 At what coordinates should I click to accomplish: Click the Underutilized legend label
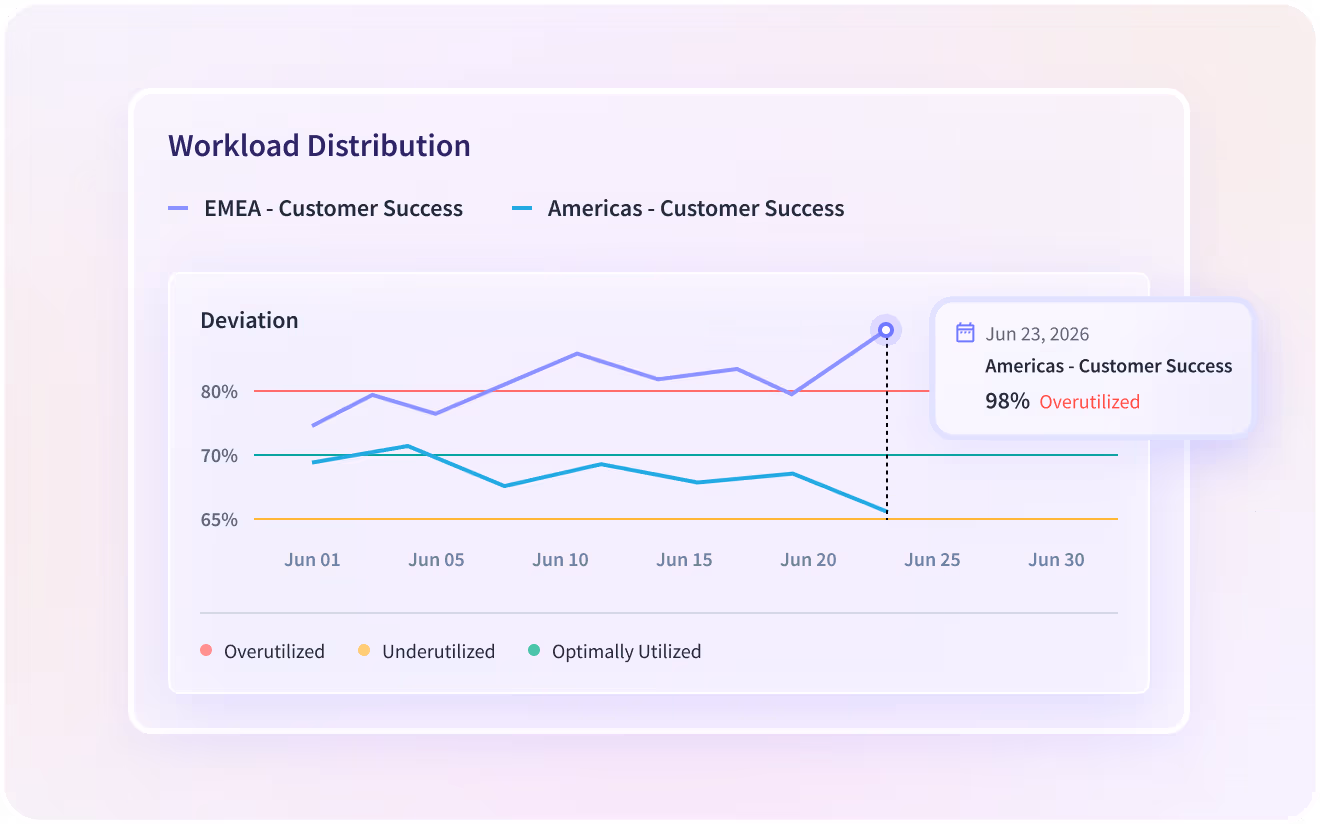[438, 651]
